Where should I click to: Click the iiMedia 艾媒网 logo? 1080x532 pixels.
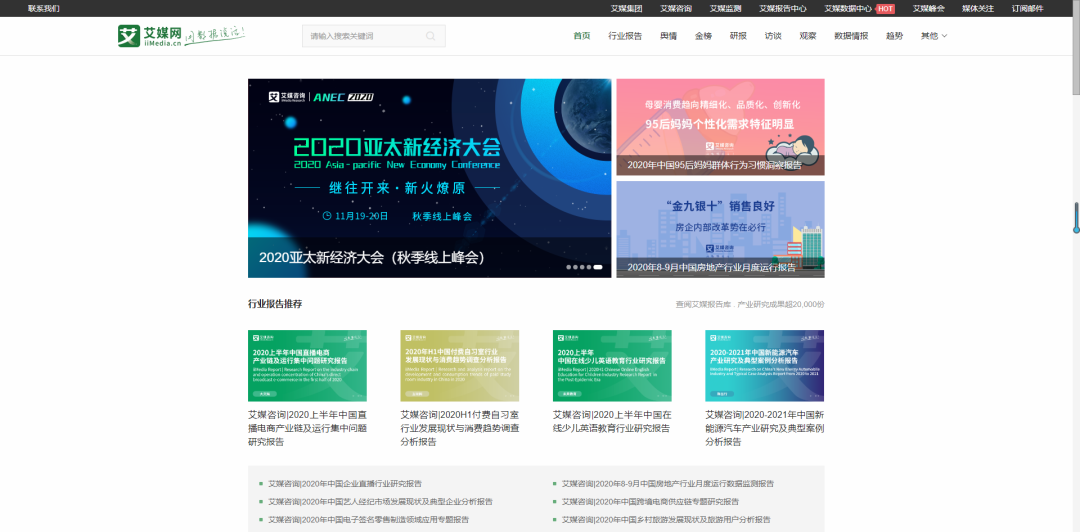(x=150, y=36)
